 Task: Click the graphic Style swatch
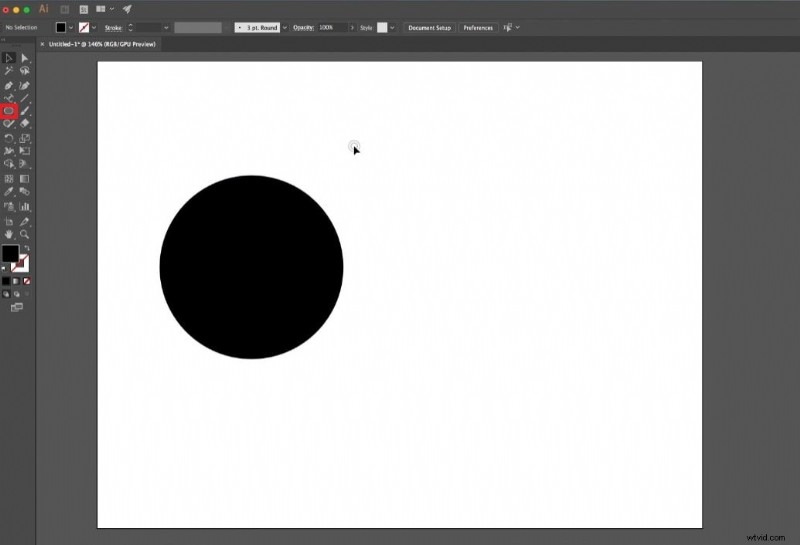(x=382, y=28)
